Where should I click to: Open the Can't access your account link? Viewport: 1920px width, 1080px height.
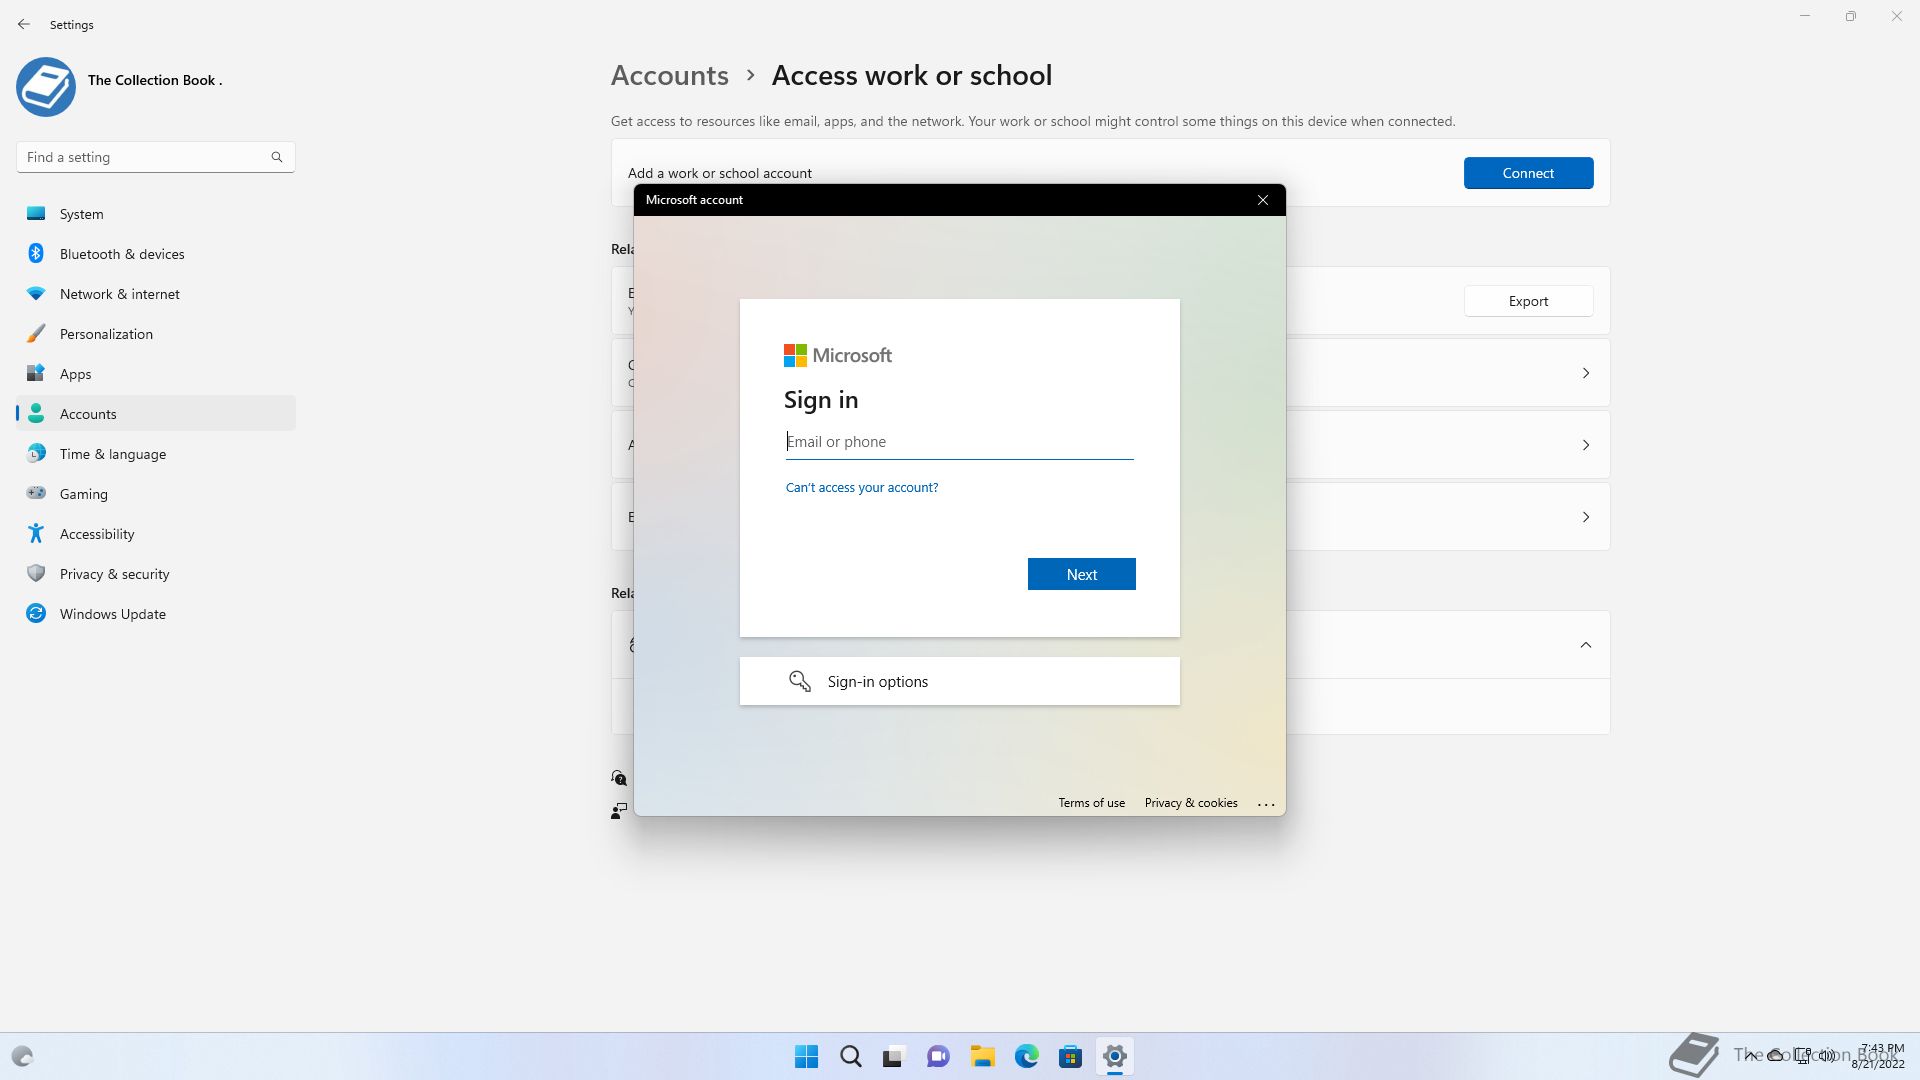click(862, 488)
